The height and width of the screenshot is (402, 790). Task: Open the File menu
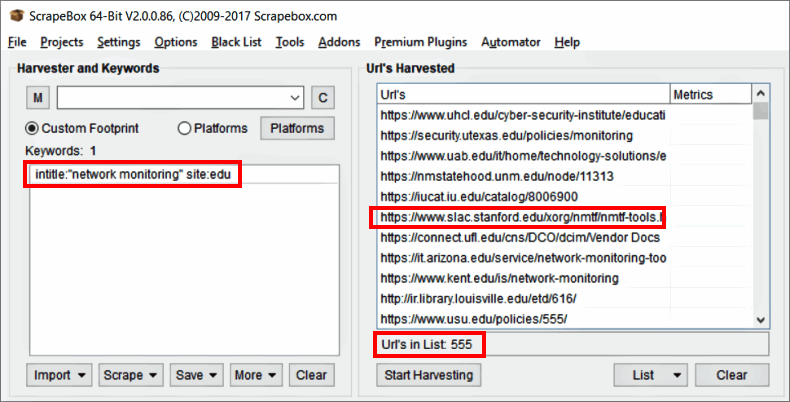click(17, 42)
